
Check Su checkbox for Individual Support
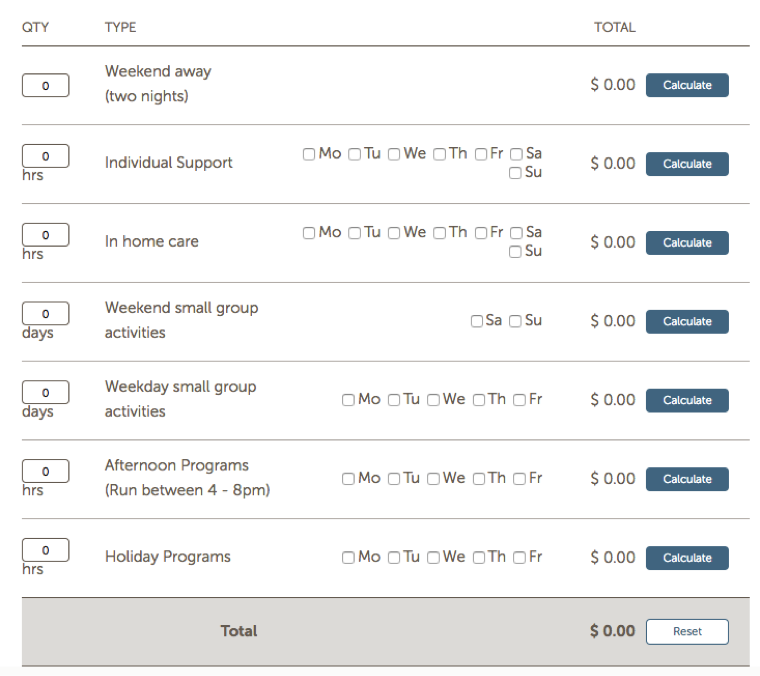515,173
